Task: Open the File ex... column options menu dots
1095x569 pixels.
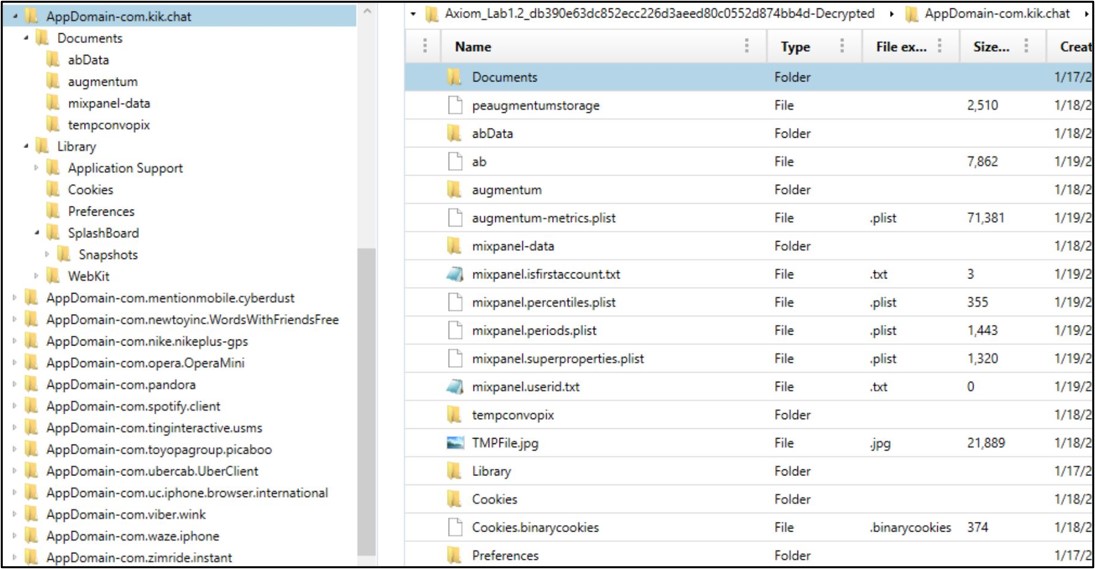Action: [x=939, y=46]
